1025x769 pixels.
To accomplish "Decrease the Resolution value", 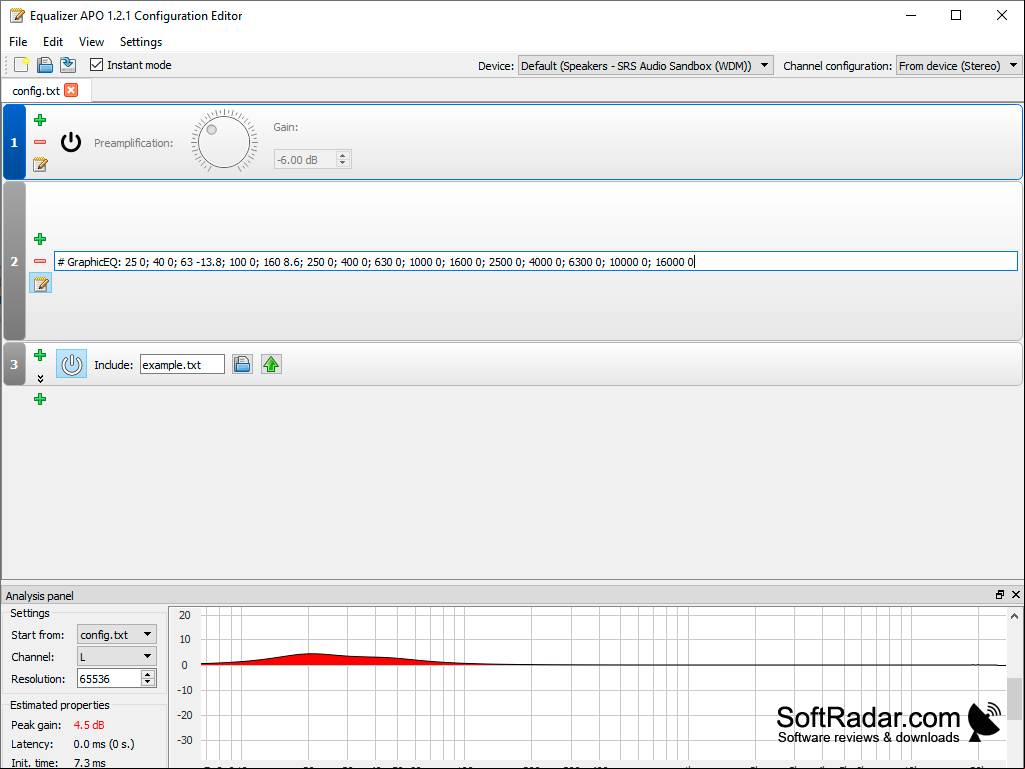I will coord(148,683).
